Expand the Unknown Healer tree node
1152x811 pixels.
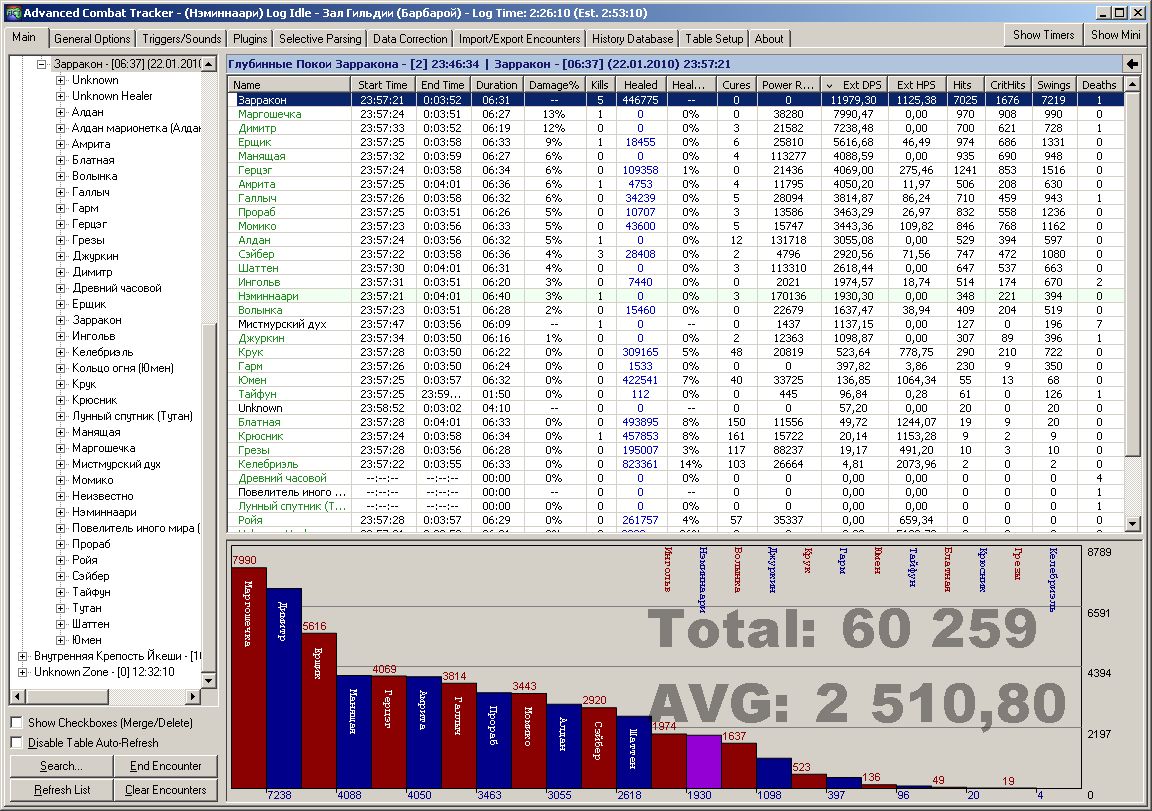(x=61, y=96)
